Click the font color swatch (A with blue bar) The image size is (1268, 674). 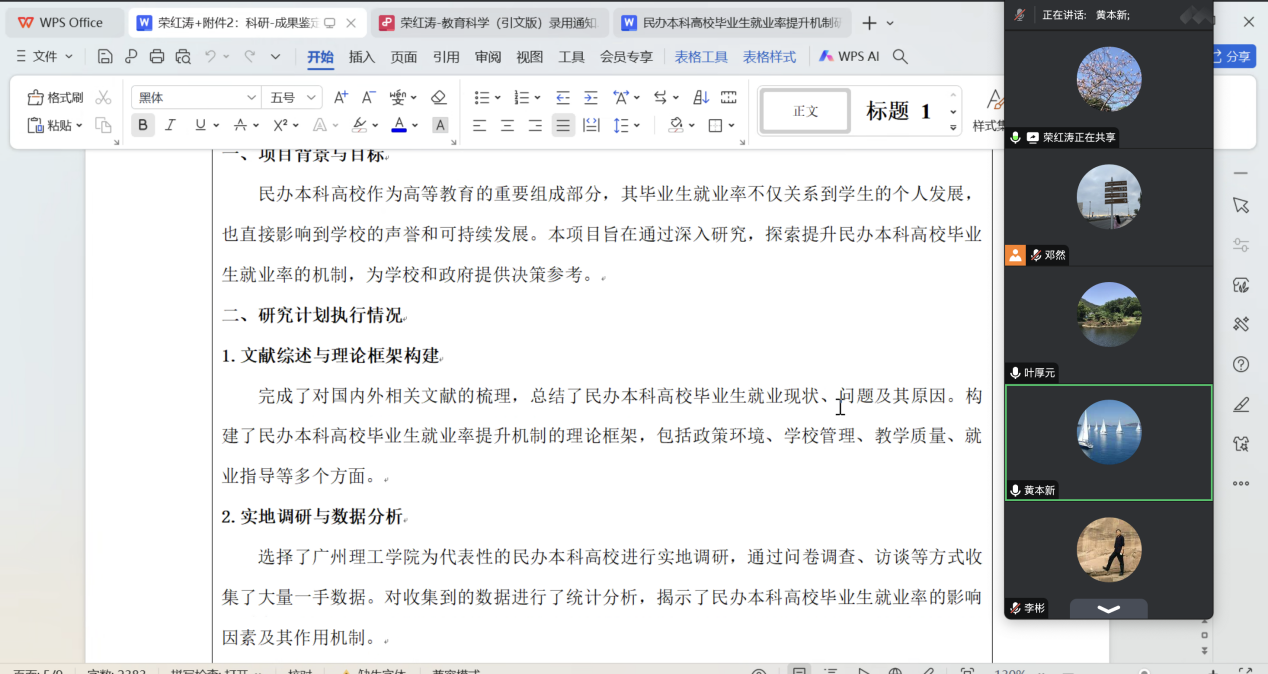pos(399,125)
